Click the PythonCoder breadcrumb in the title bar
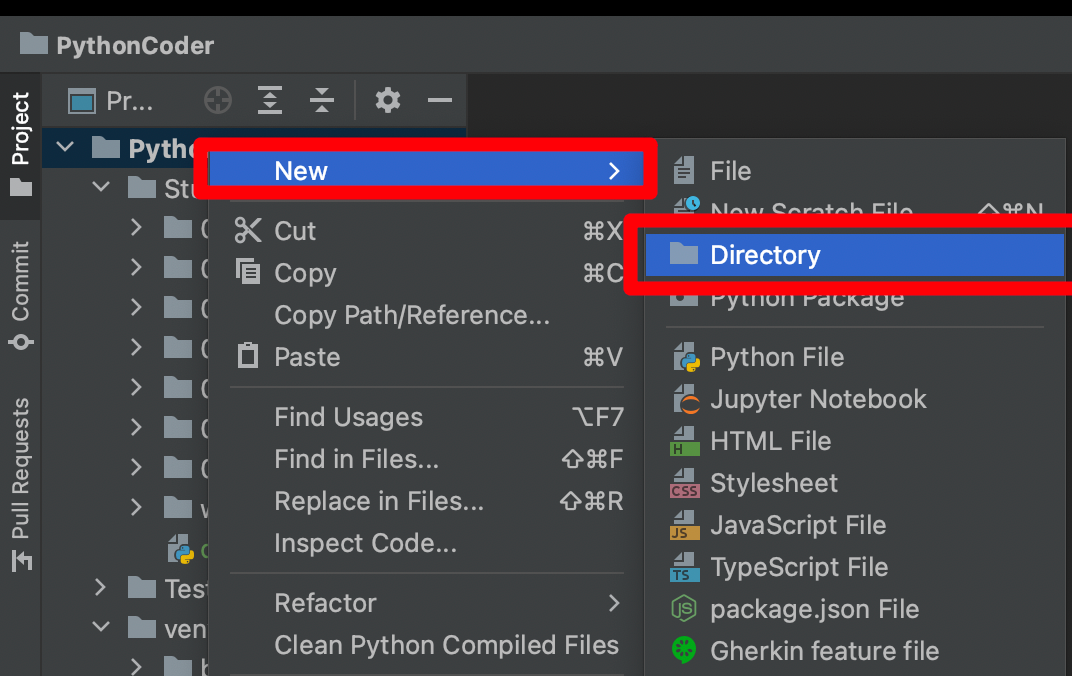 pos(116,45)
